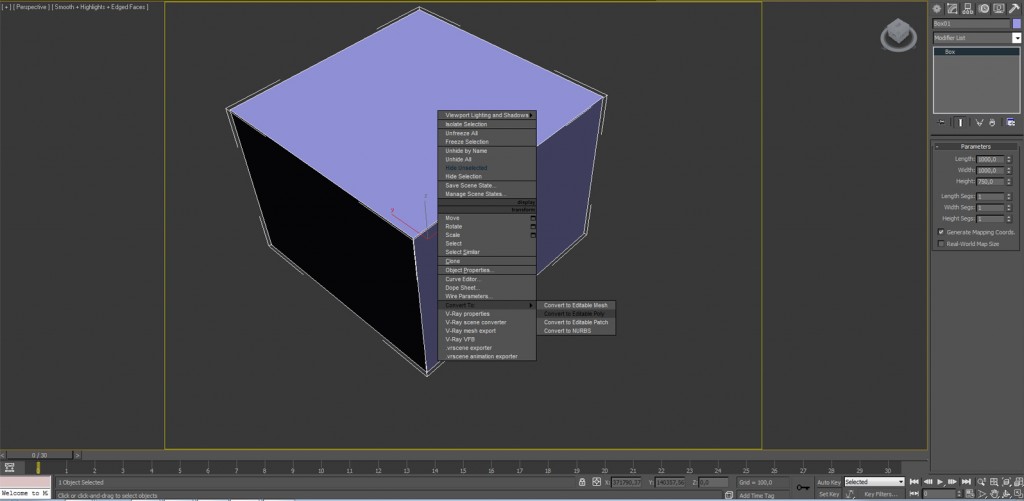1024x501 pixels.
Task: Step to the next frame
Action: (952, 482)
